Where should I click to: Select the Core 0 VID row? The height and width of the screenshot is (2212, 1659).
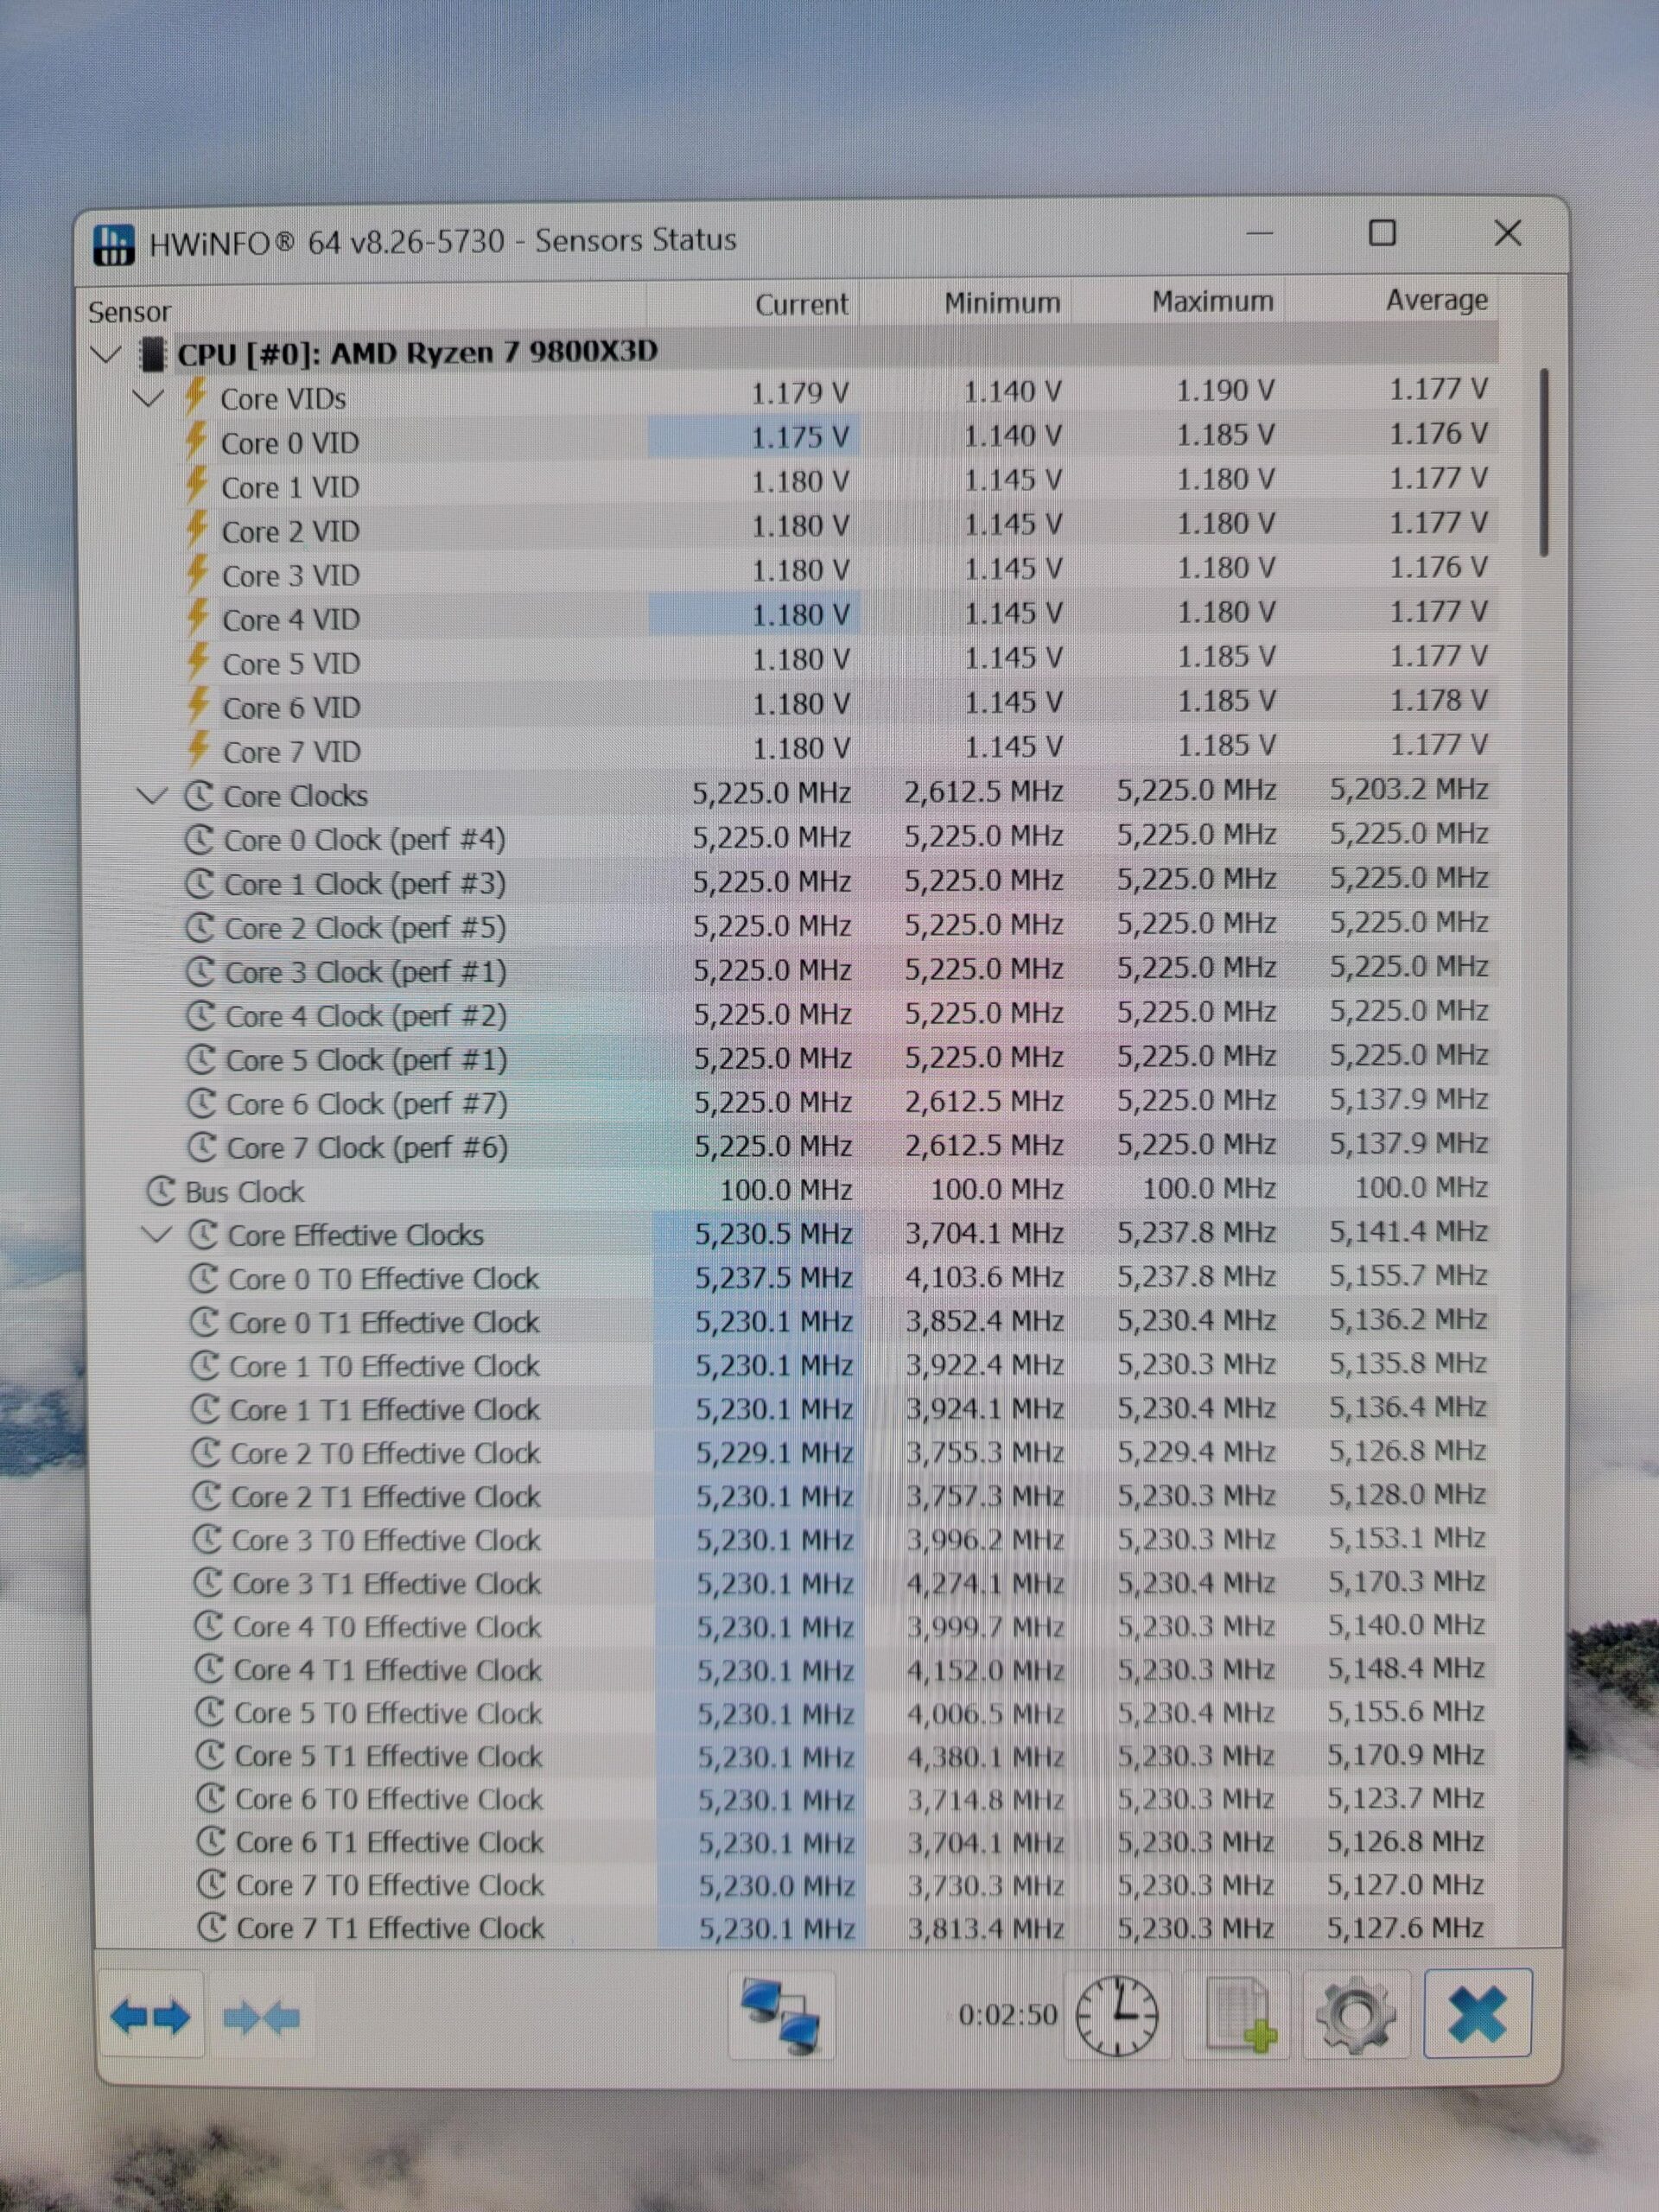[x=290, y=443]
